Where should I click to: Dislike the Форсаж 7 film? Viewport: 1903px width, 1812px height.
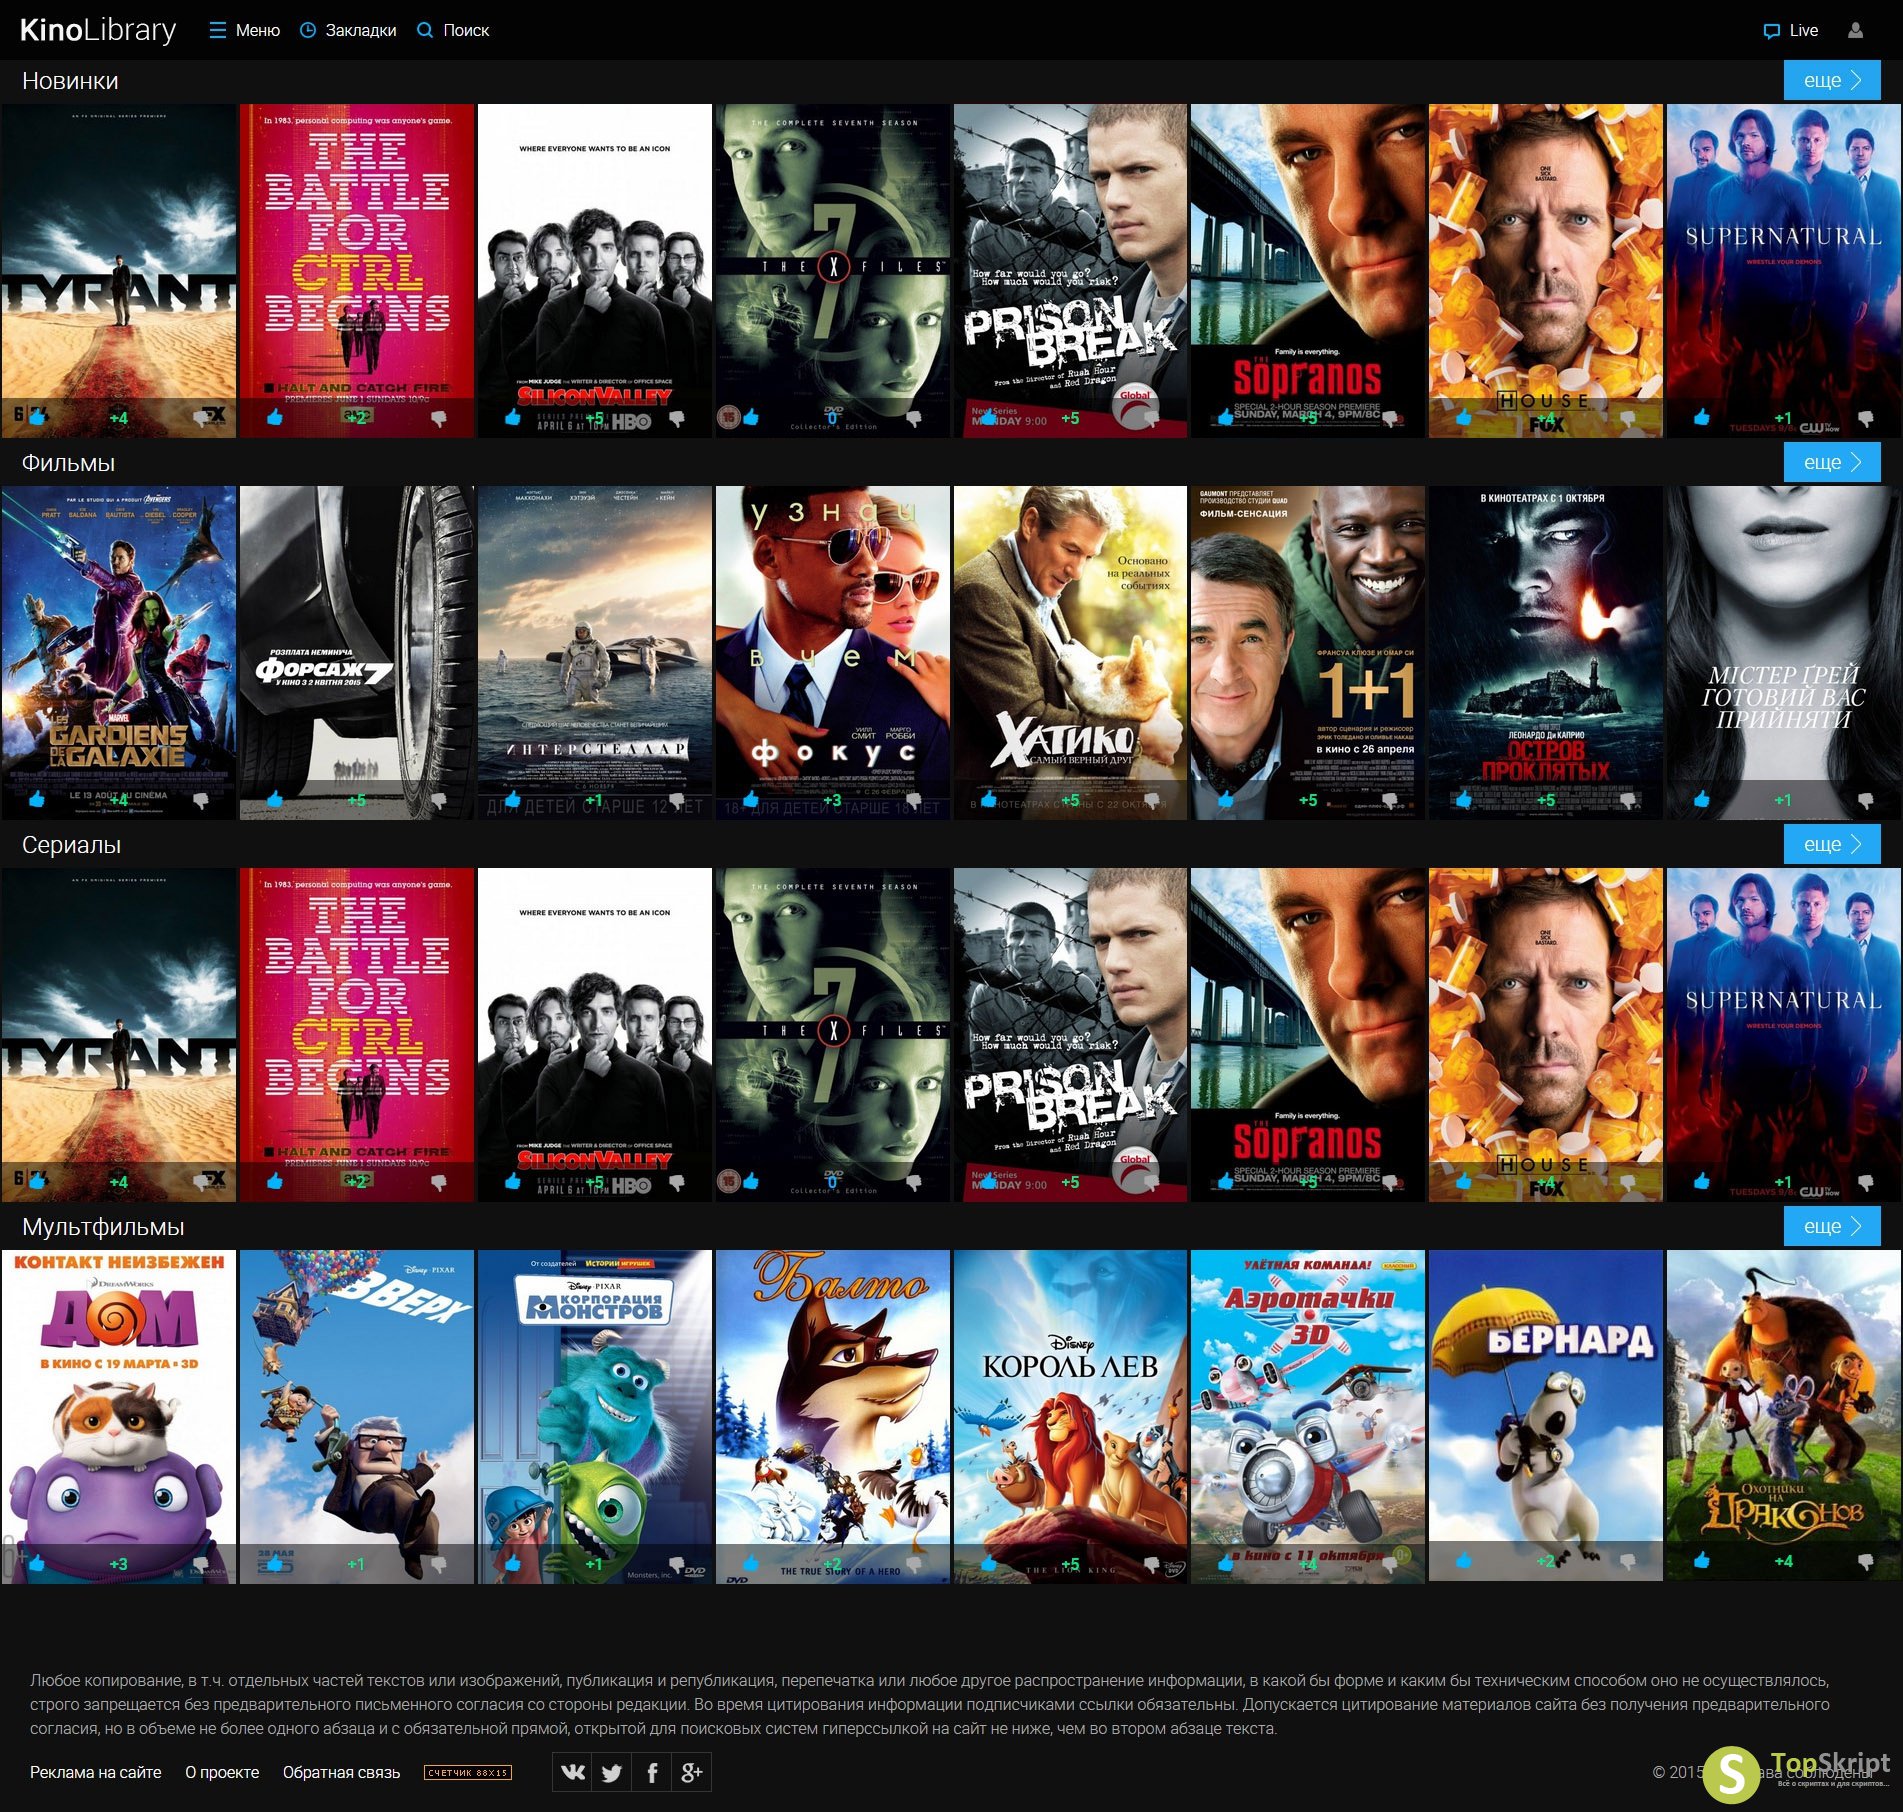point(438,800)
